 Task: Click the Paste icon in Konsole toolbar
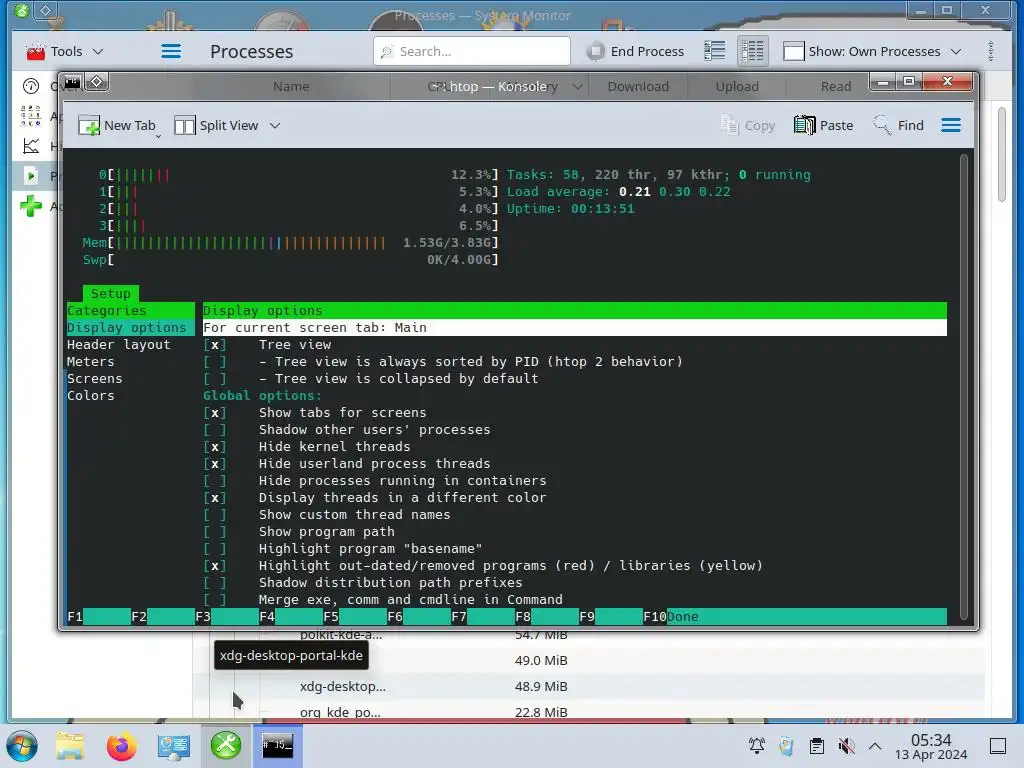click(x=805, y=125)
